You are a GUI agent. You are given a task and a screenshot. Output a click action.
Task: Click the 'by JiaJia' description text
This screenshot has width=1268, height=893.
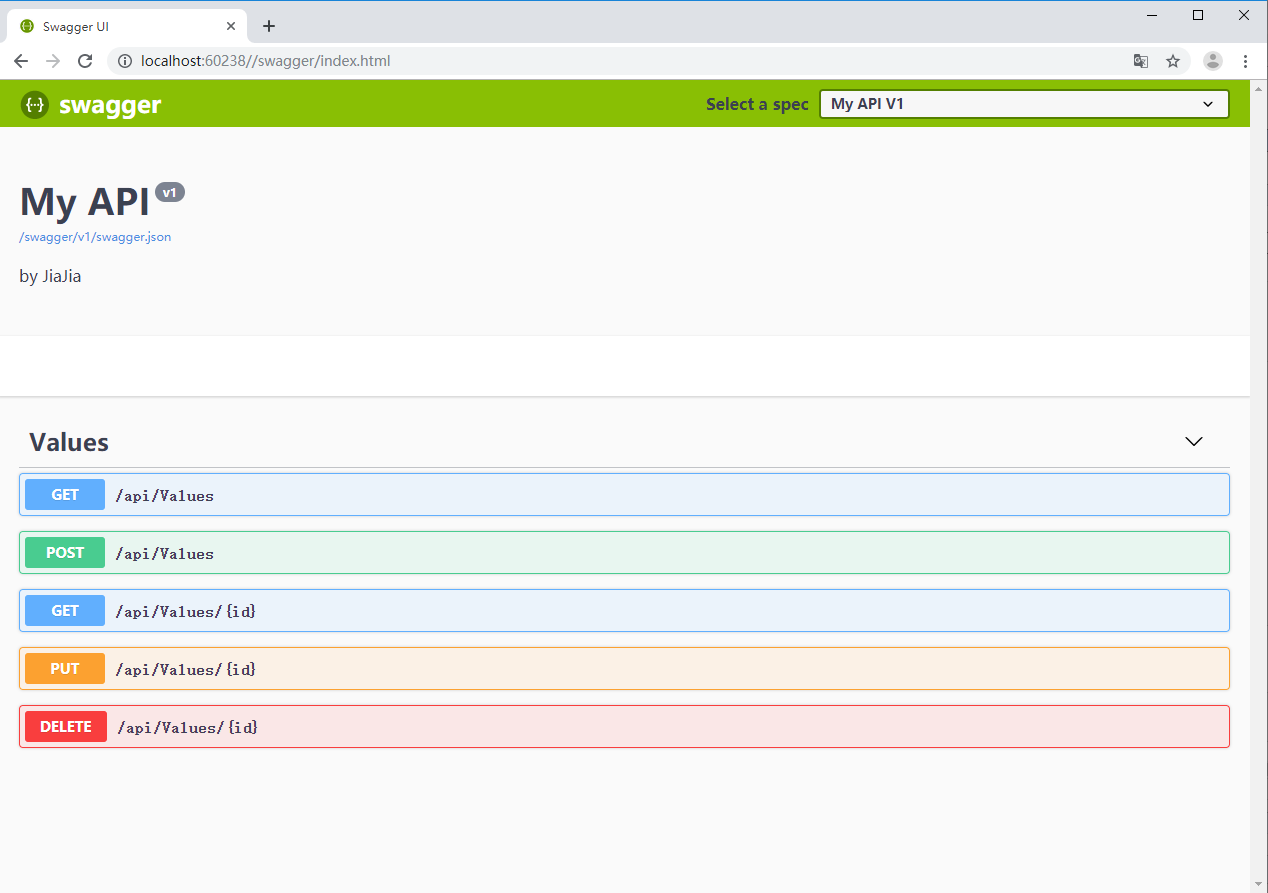point(50,276)
